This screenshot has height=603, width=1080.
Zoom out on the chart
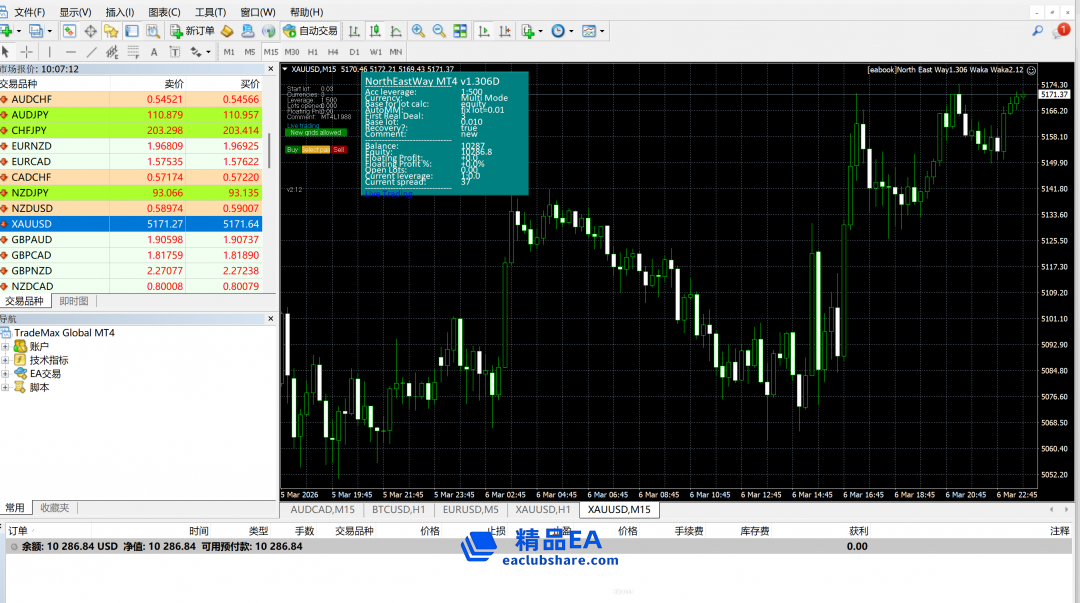(438, 31)
